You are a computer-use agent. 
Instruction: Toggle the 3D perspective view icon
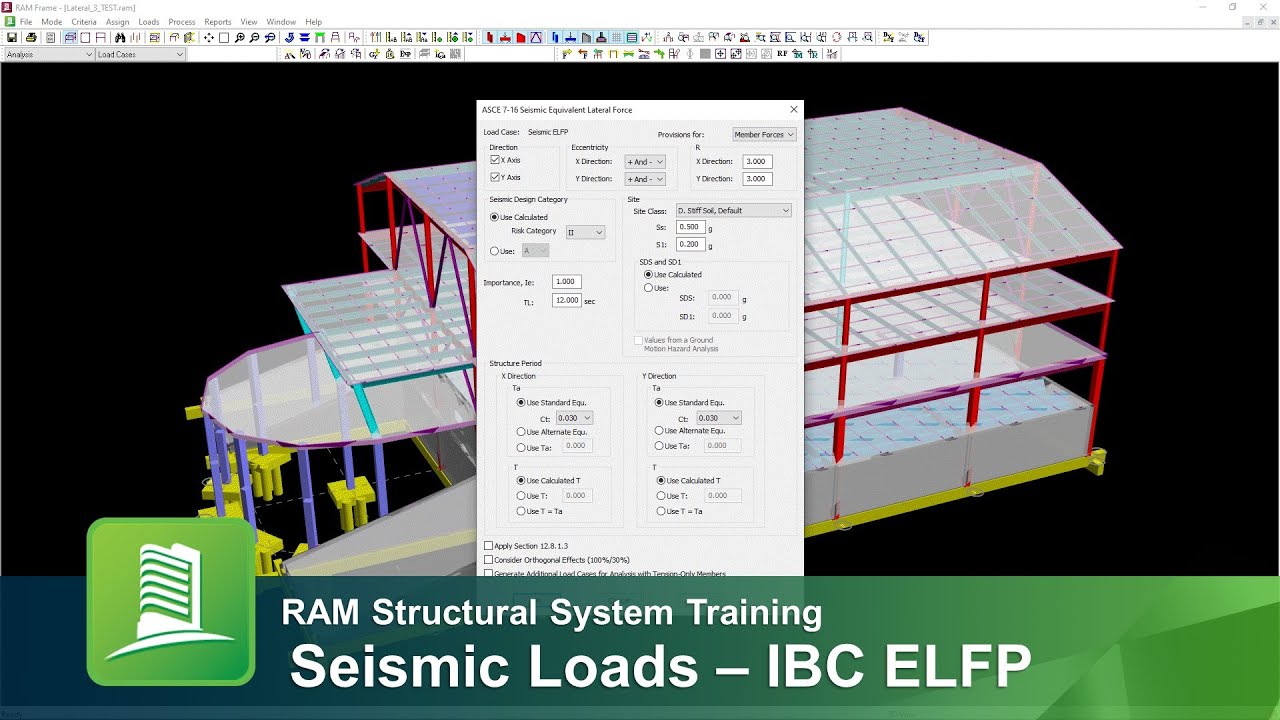(70, 38)
